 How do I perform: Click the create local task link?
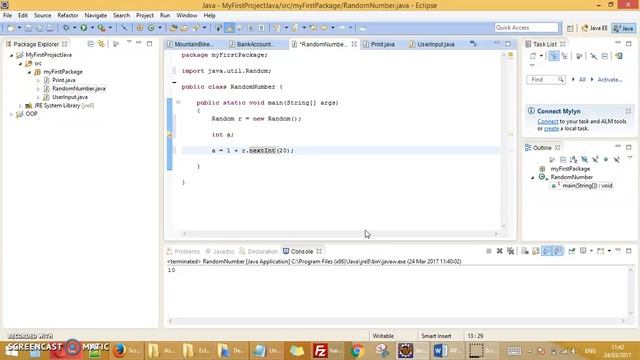tap(551, 128)
